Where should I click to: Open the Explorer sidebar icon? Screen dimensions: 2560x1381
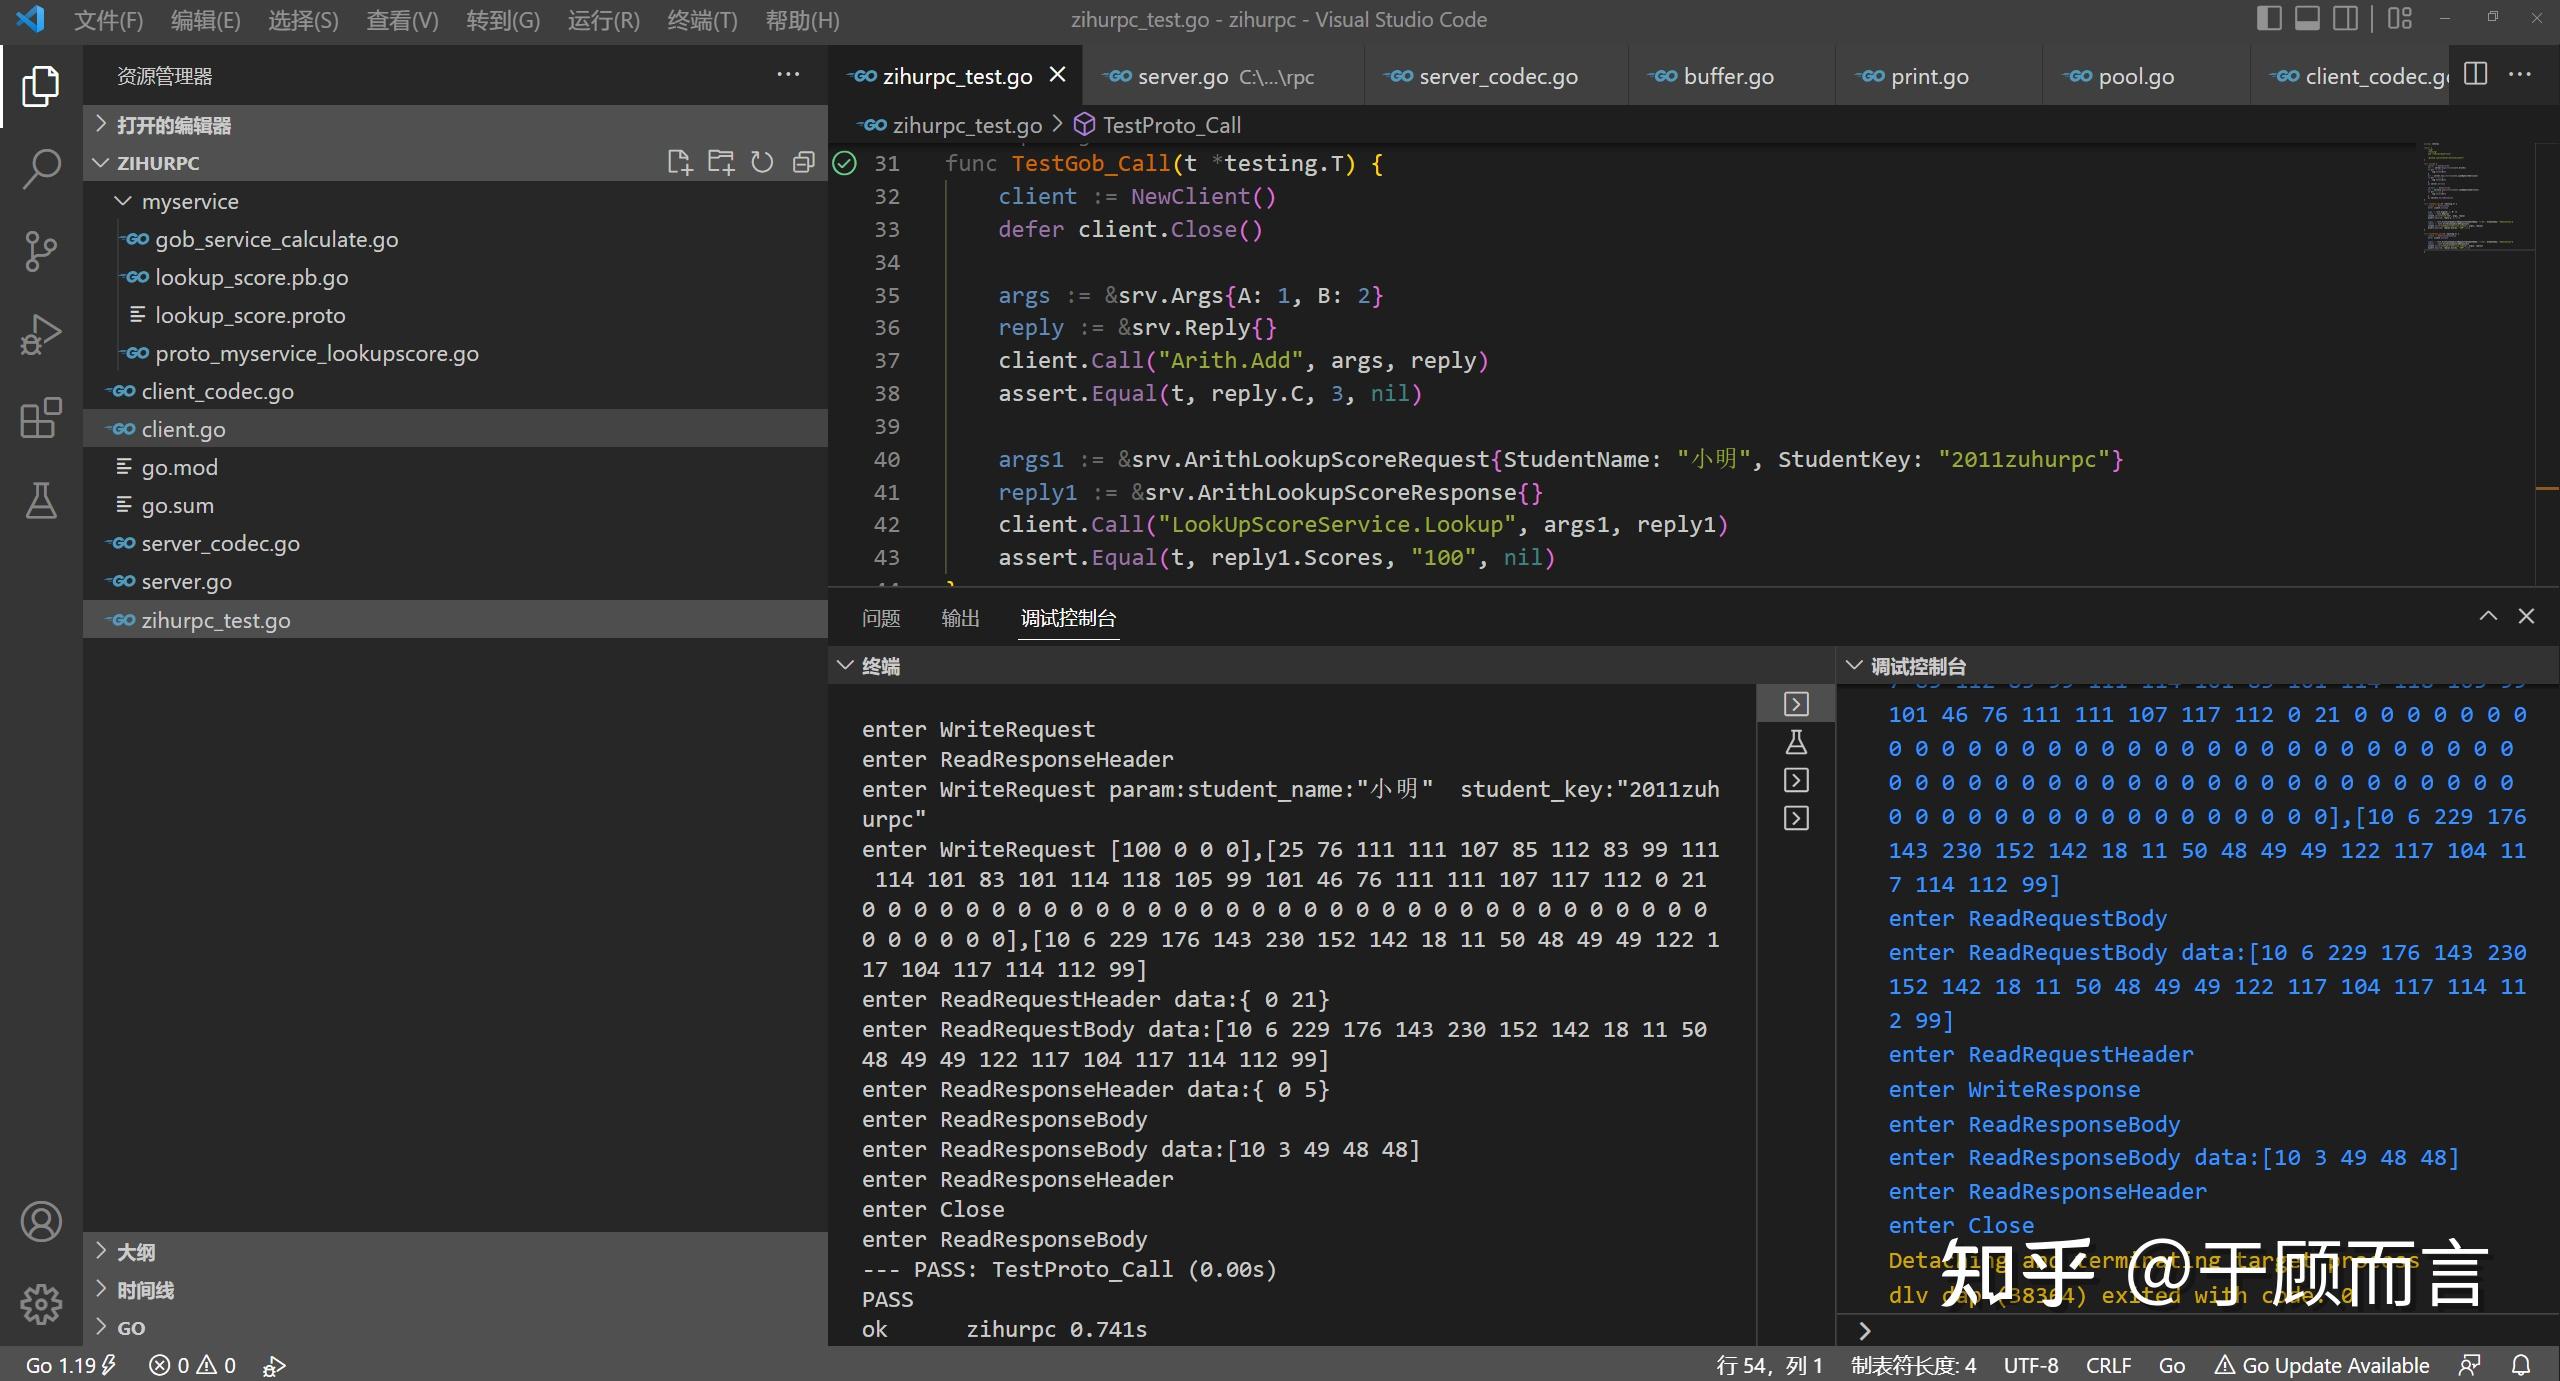coord(40,86)
